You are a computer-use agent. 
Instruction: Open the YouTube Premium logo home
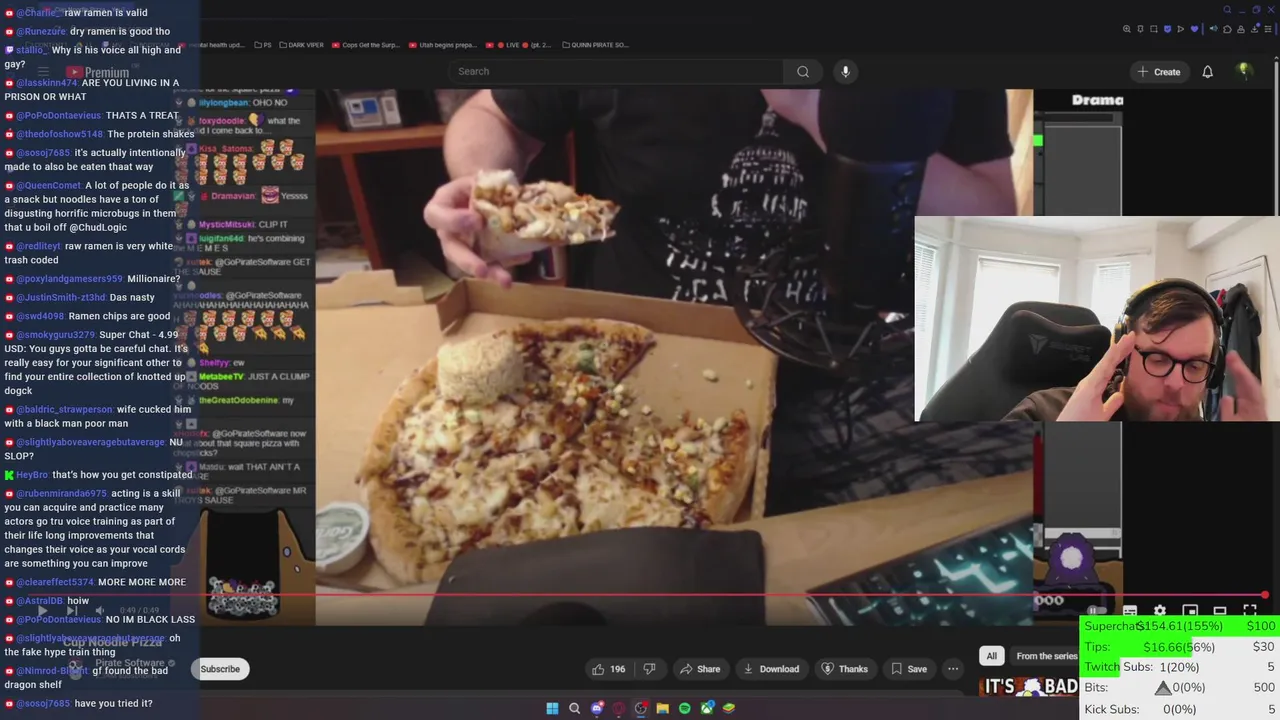[x=98, y=72]
